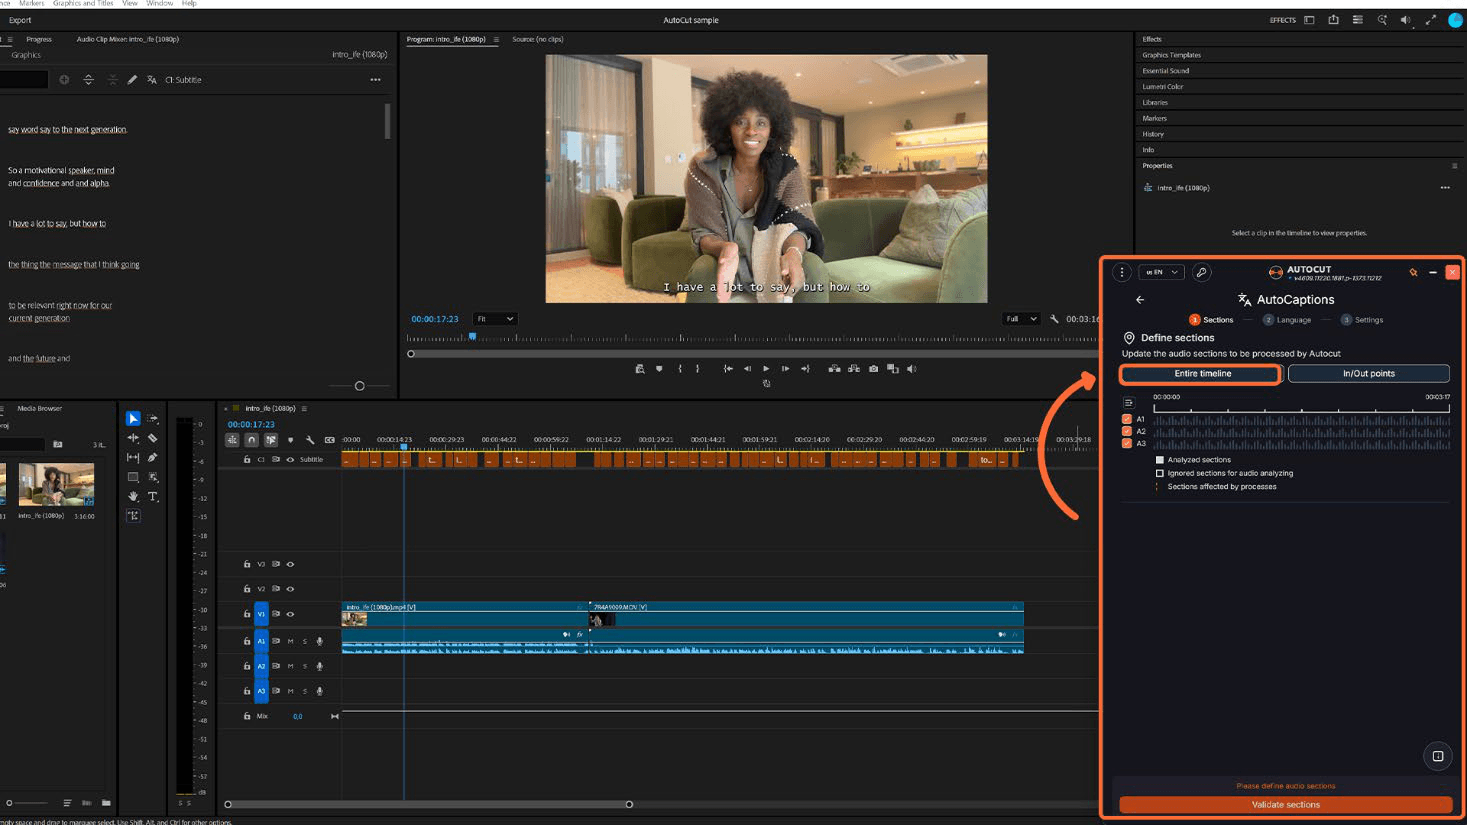The image size is (1467, 825).
Task: Step forward one frame
Action: 785,369
